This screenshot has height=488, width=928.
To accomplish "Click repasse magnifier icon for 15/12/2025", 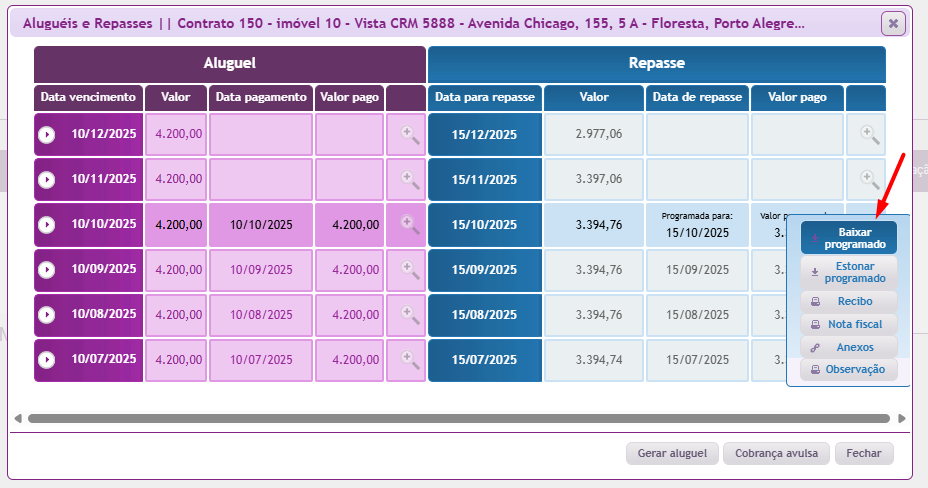I will 869,135.
